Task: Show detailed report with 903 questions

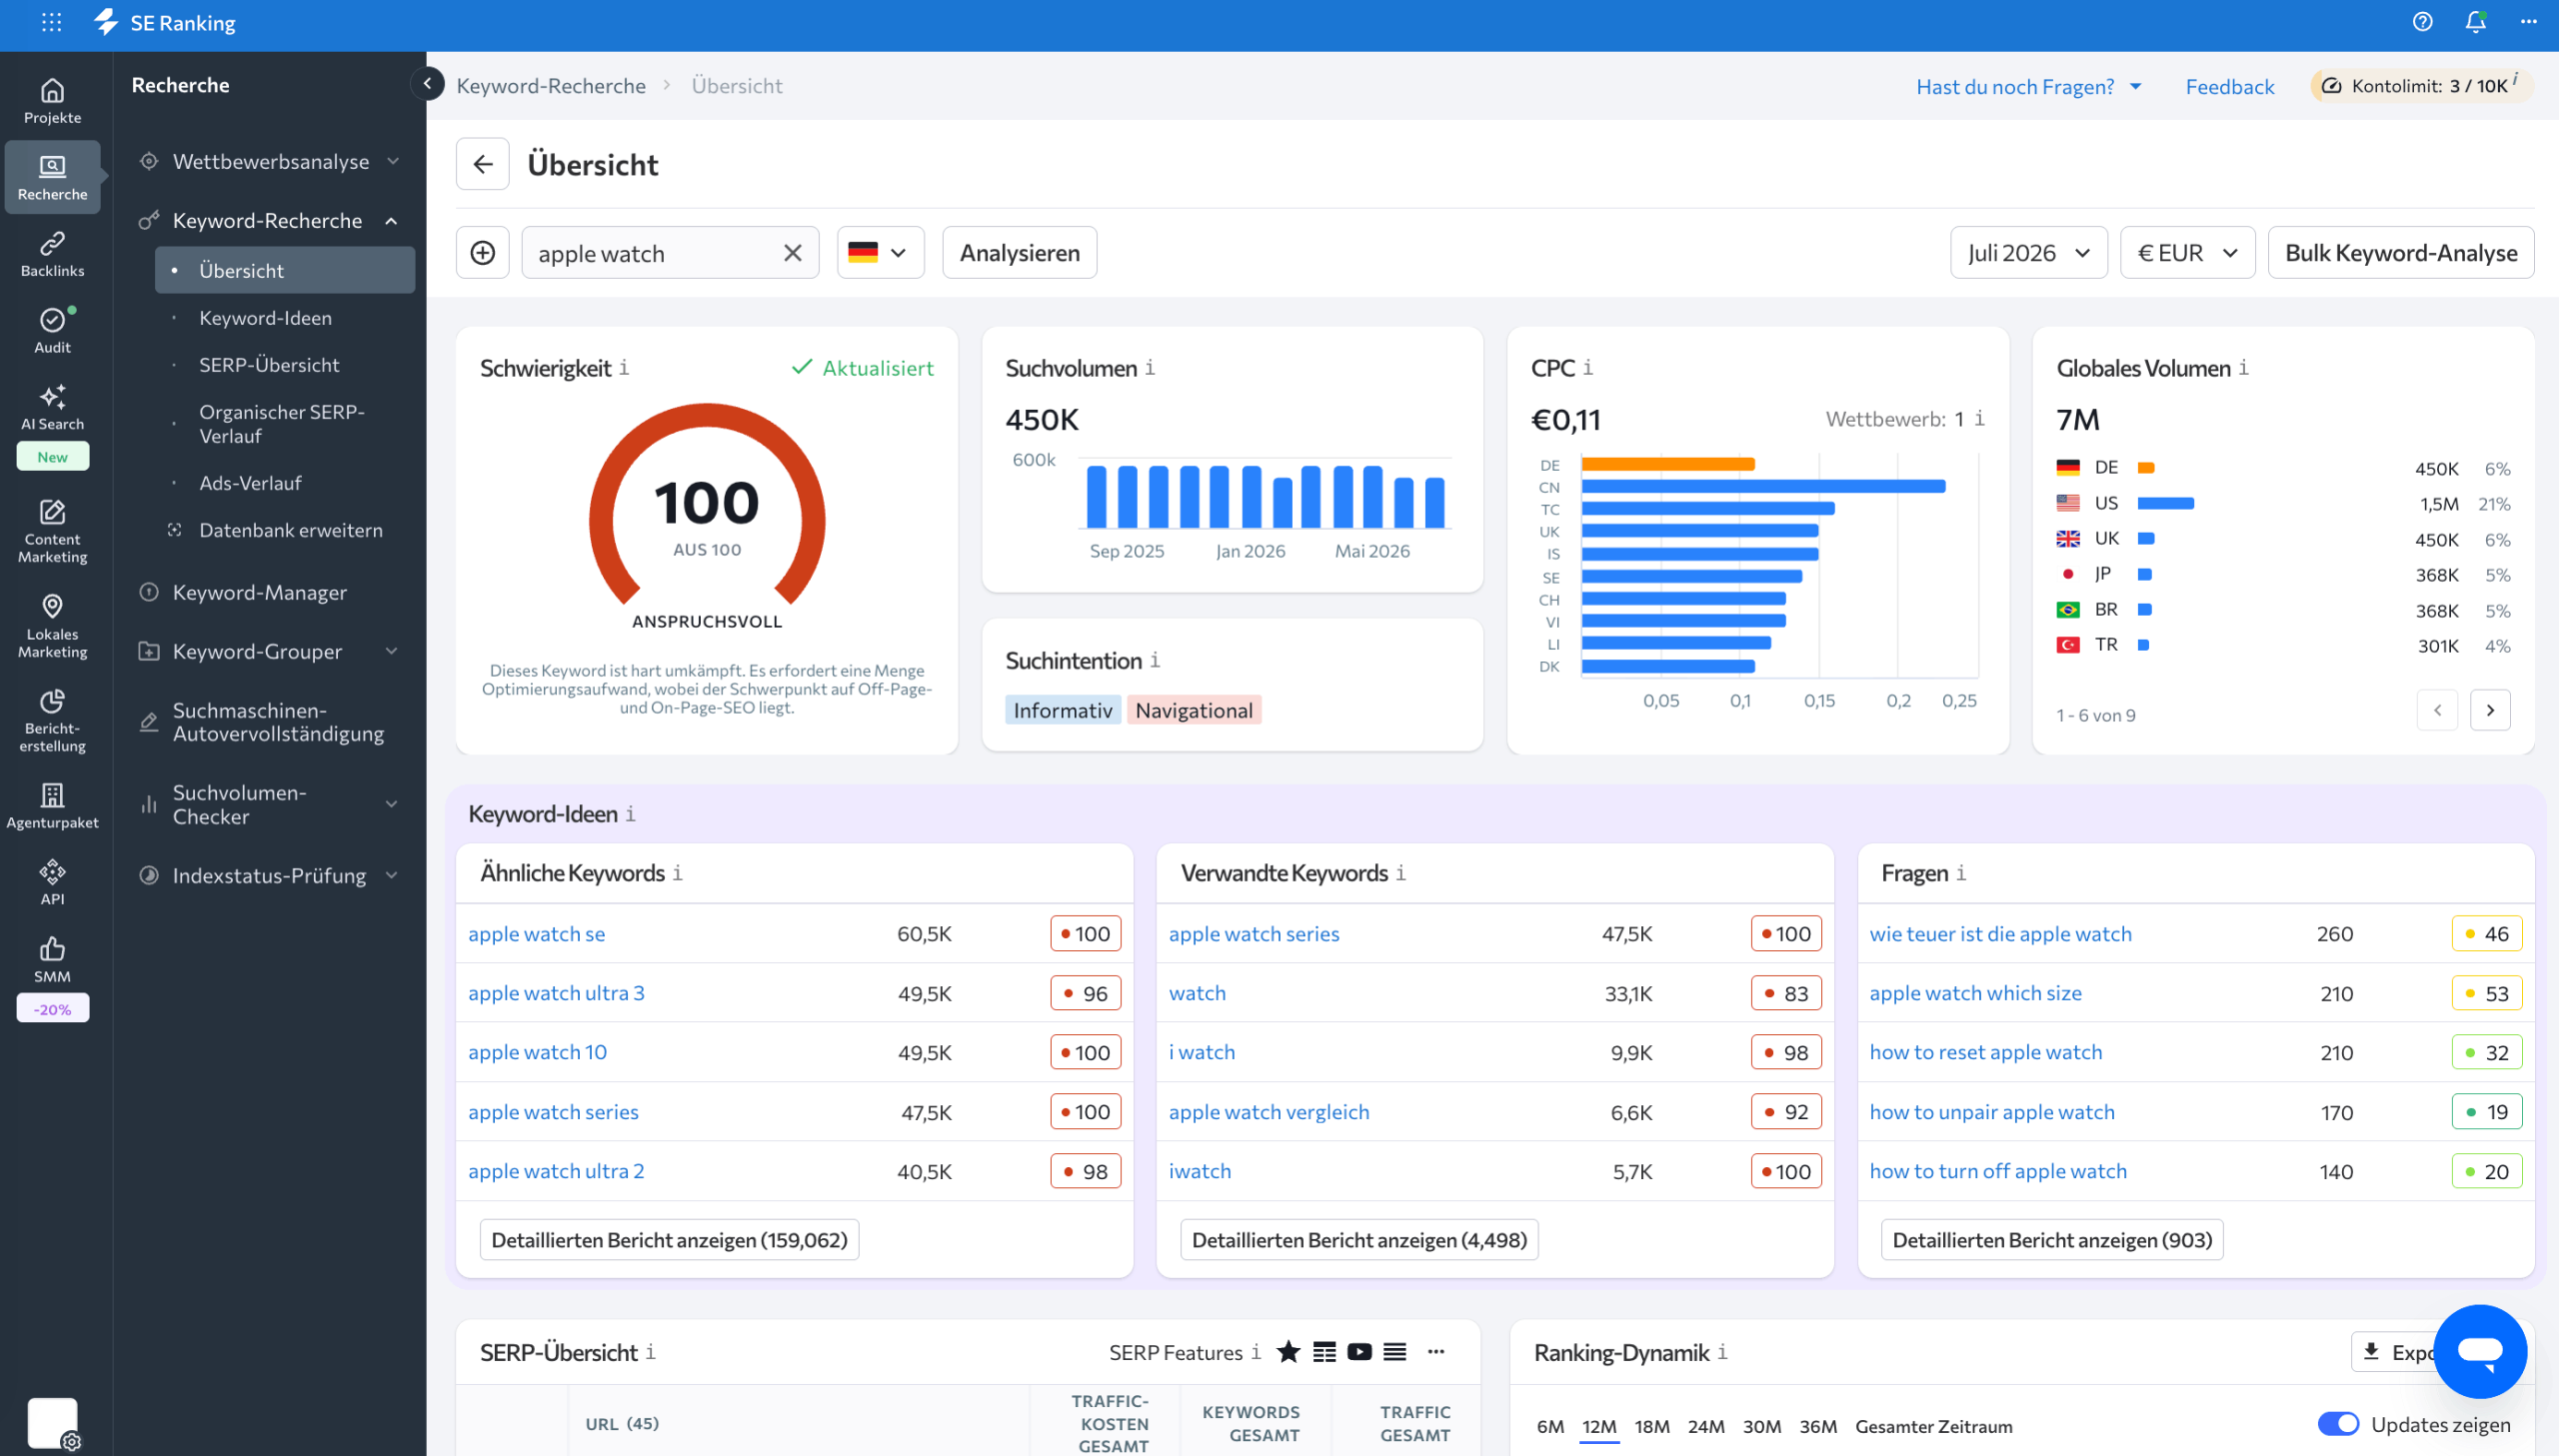Action: click(2051, 1239)
